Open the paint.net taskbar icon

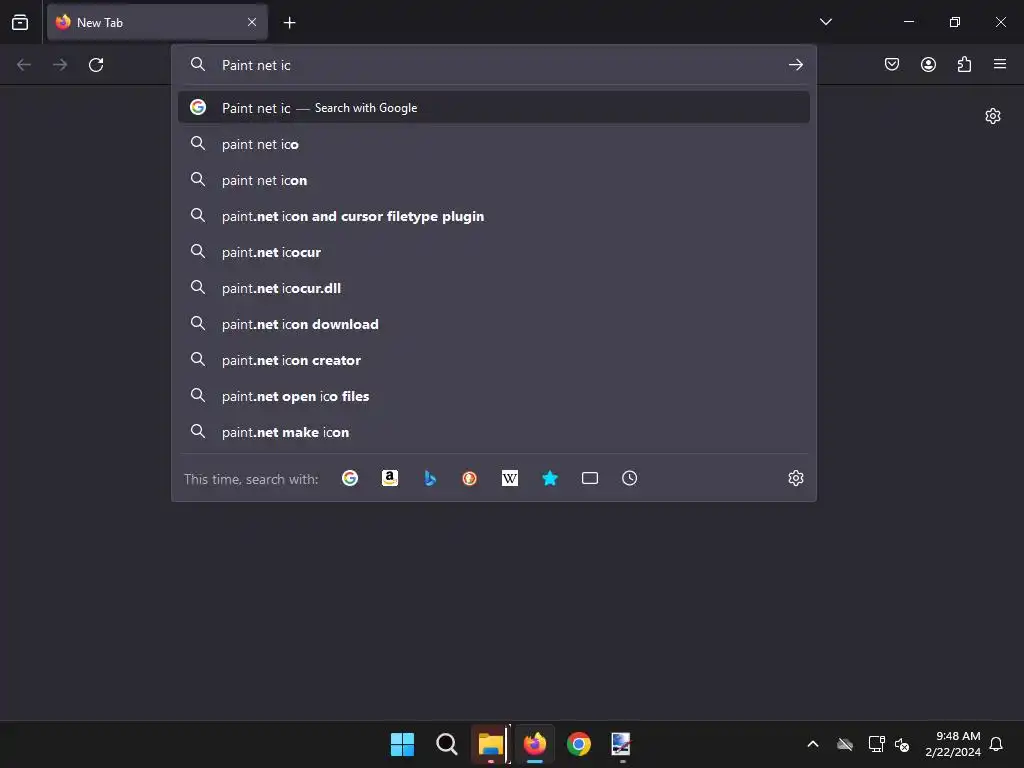point(621,744)
